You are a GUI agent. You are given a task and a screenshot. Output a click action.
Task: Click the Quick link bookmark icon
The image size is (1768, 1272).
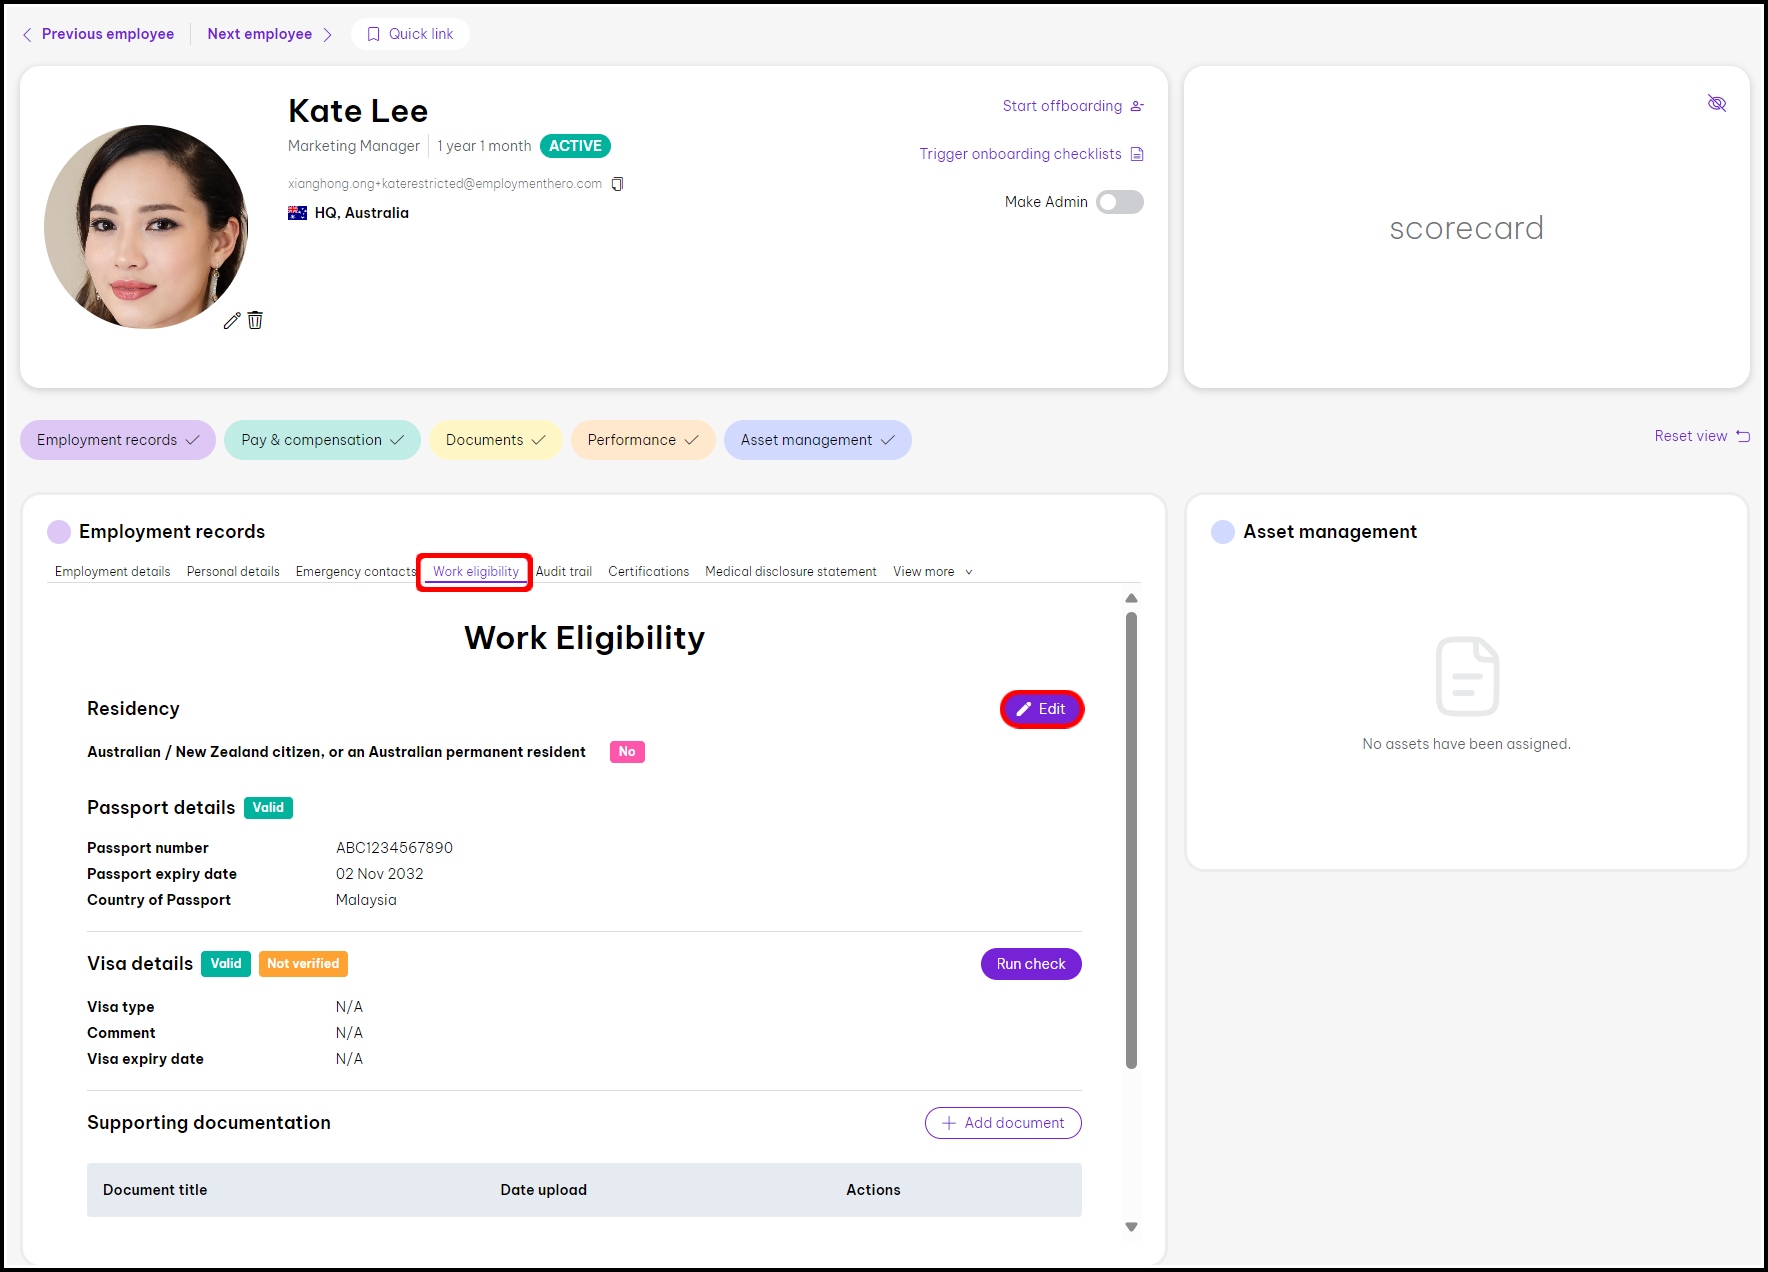(x=374, y=34)
